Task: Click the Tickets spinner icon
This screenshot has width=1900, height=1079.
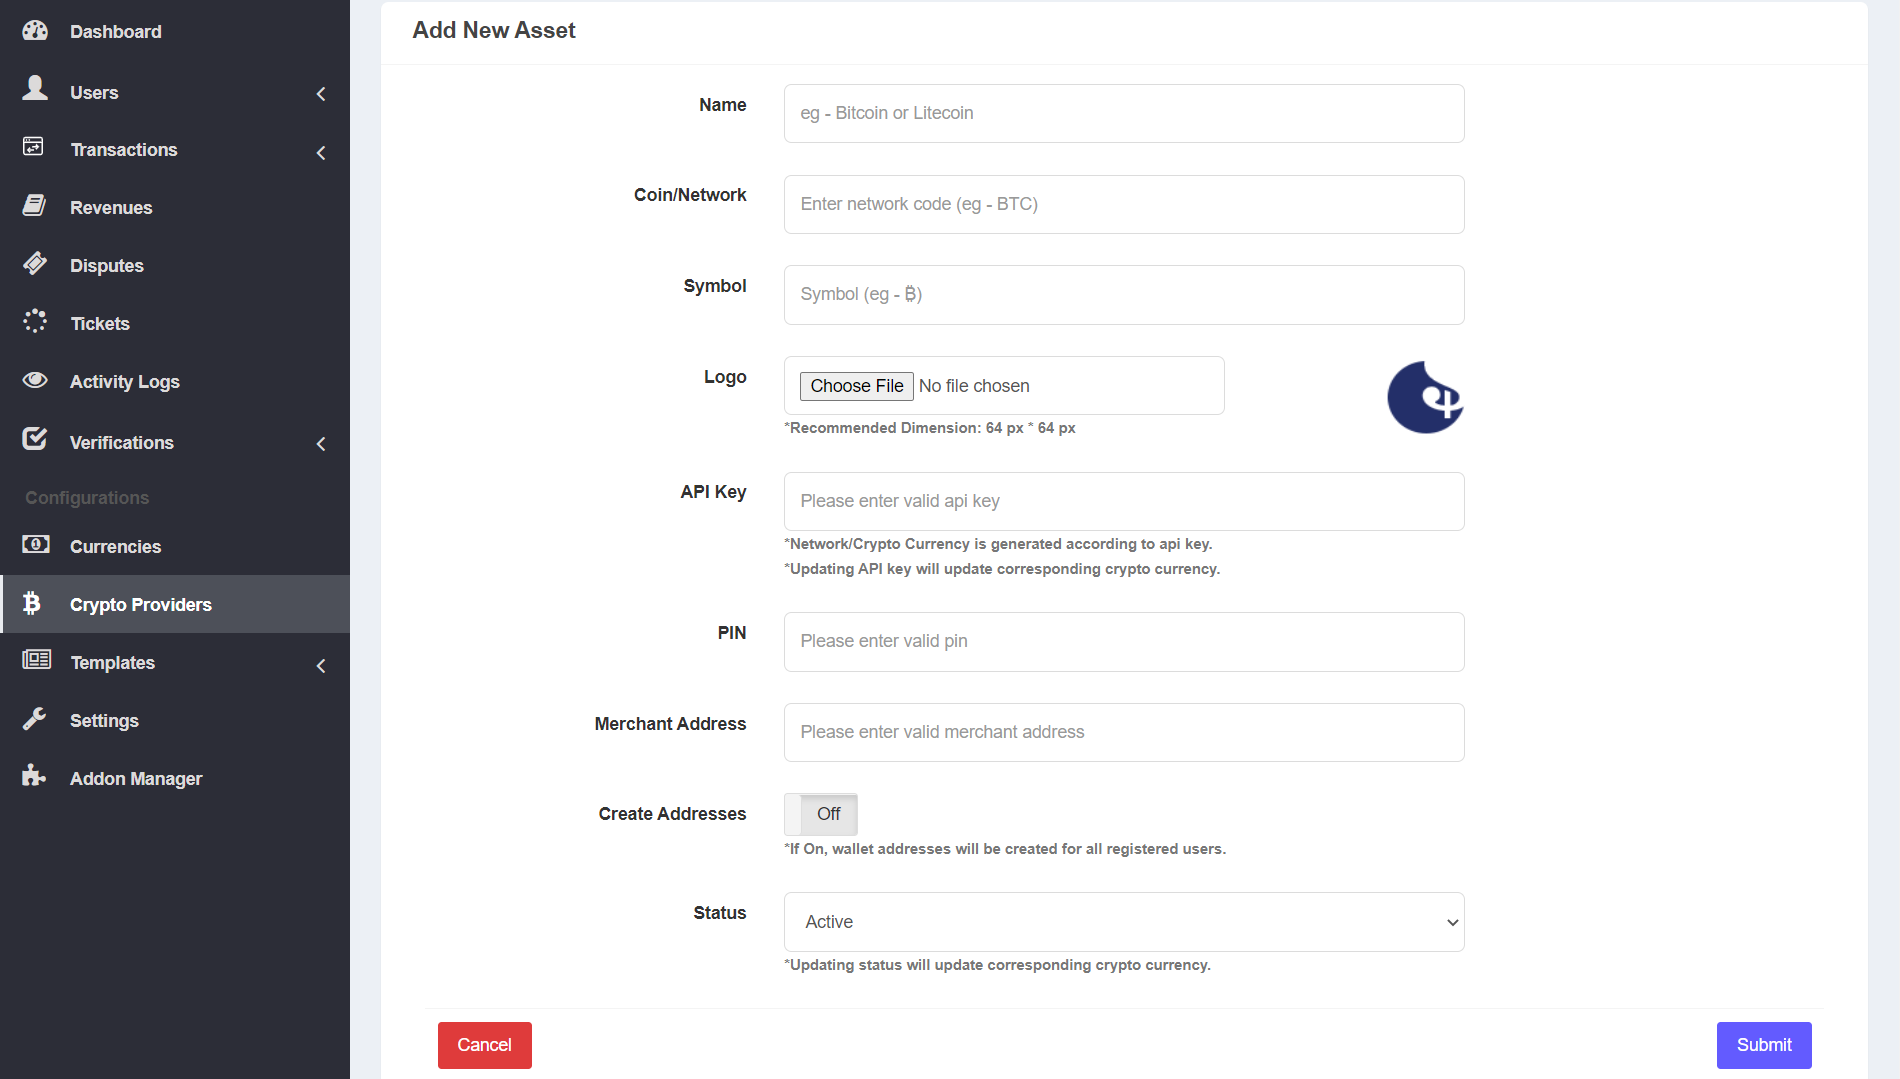Action: coord(35,321)
